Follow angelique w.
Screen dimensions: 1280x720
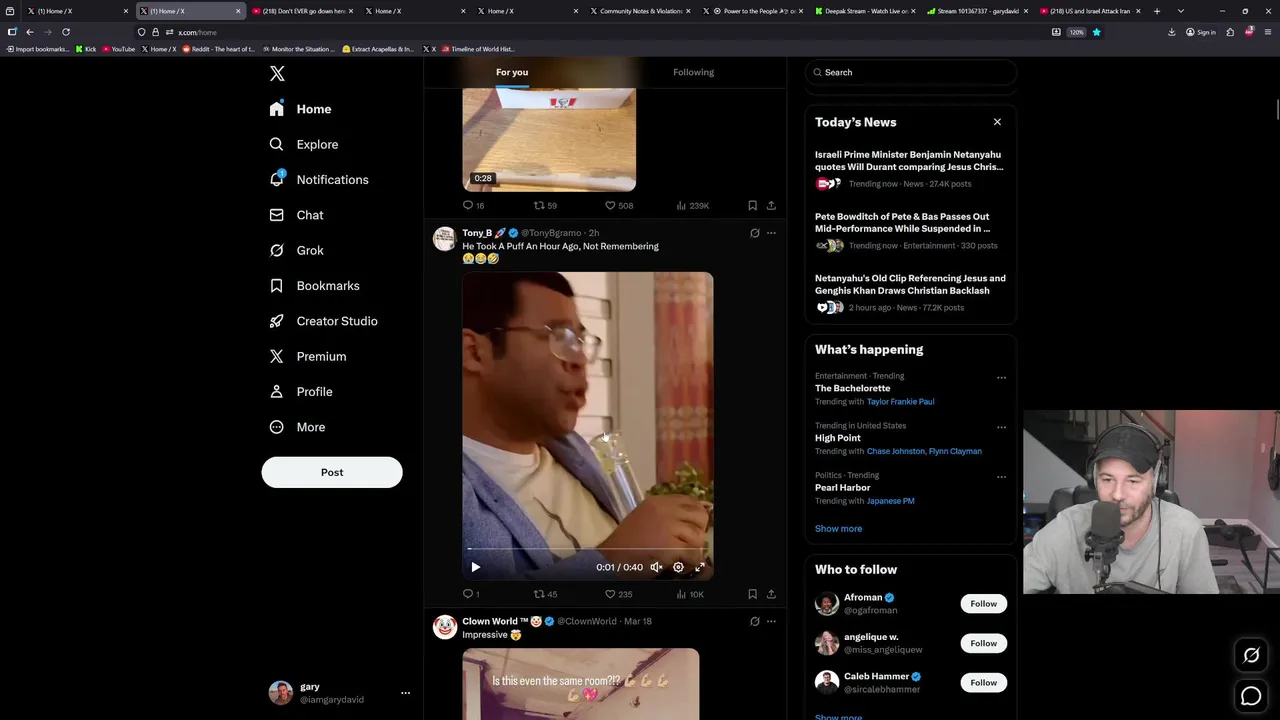983,643
